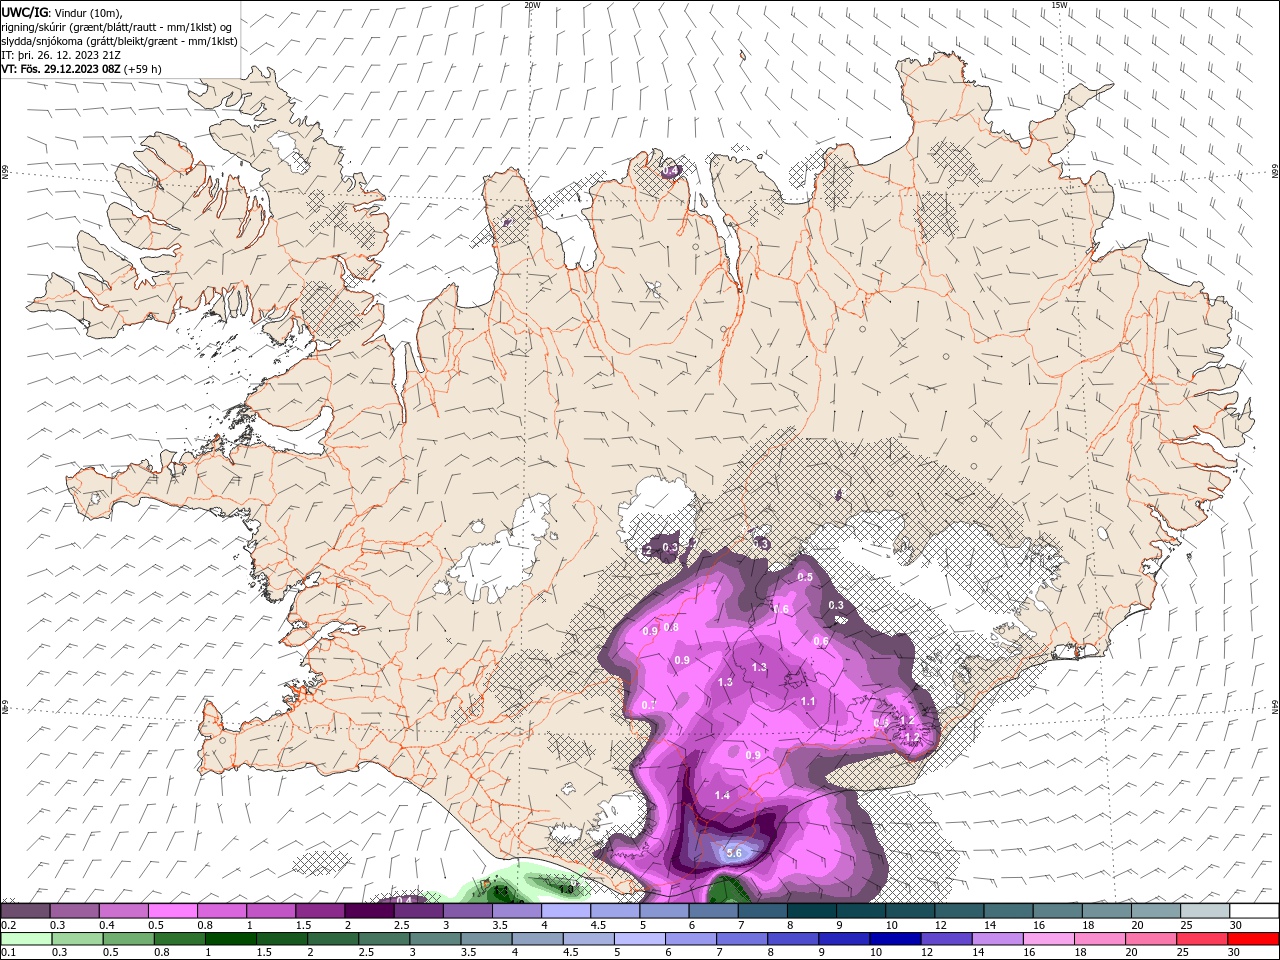Screen dimensions: 1280x960
Task: Click the '0.1' label under lower legend
Action: point(9,953)
